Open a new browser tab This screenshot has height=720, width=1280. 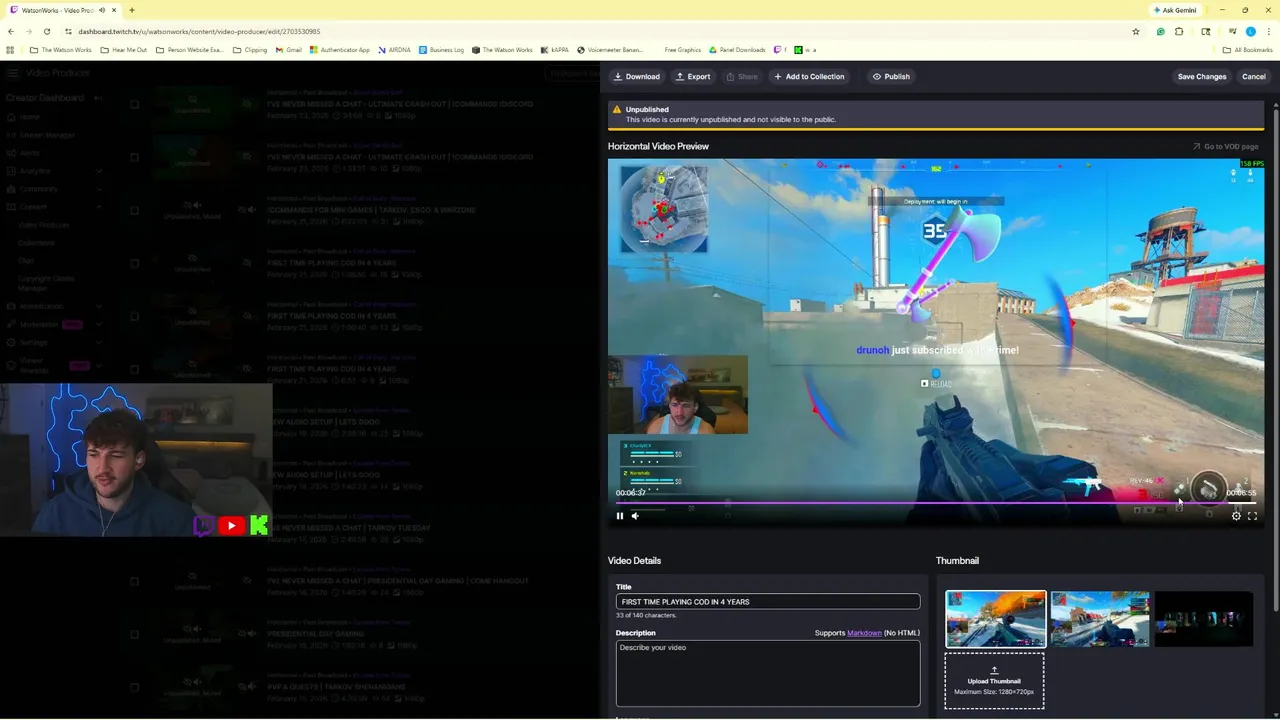(x=132, y=10)
